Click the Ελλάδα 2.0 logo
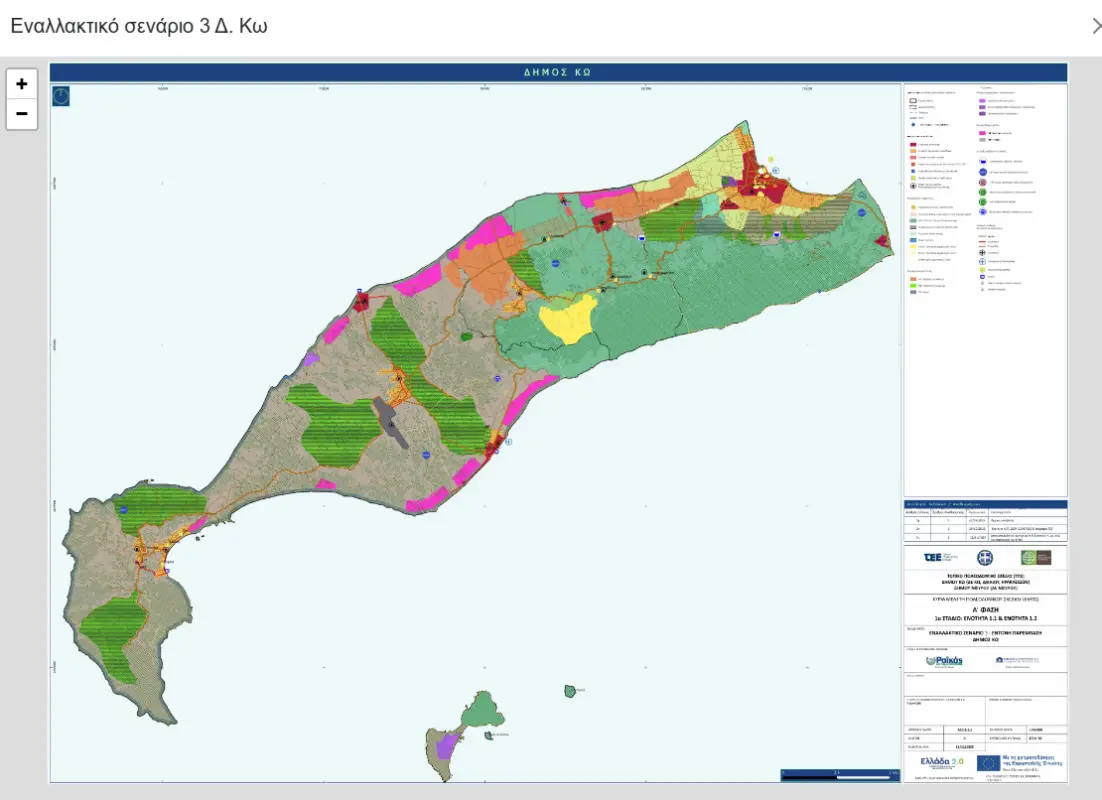Screen dimensions: 1102x800 (942, 762)
